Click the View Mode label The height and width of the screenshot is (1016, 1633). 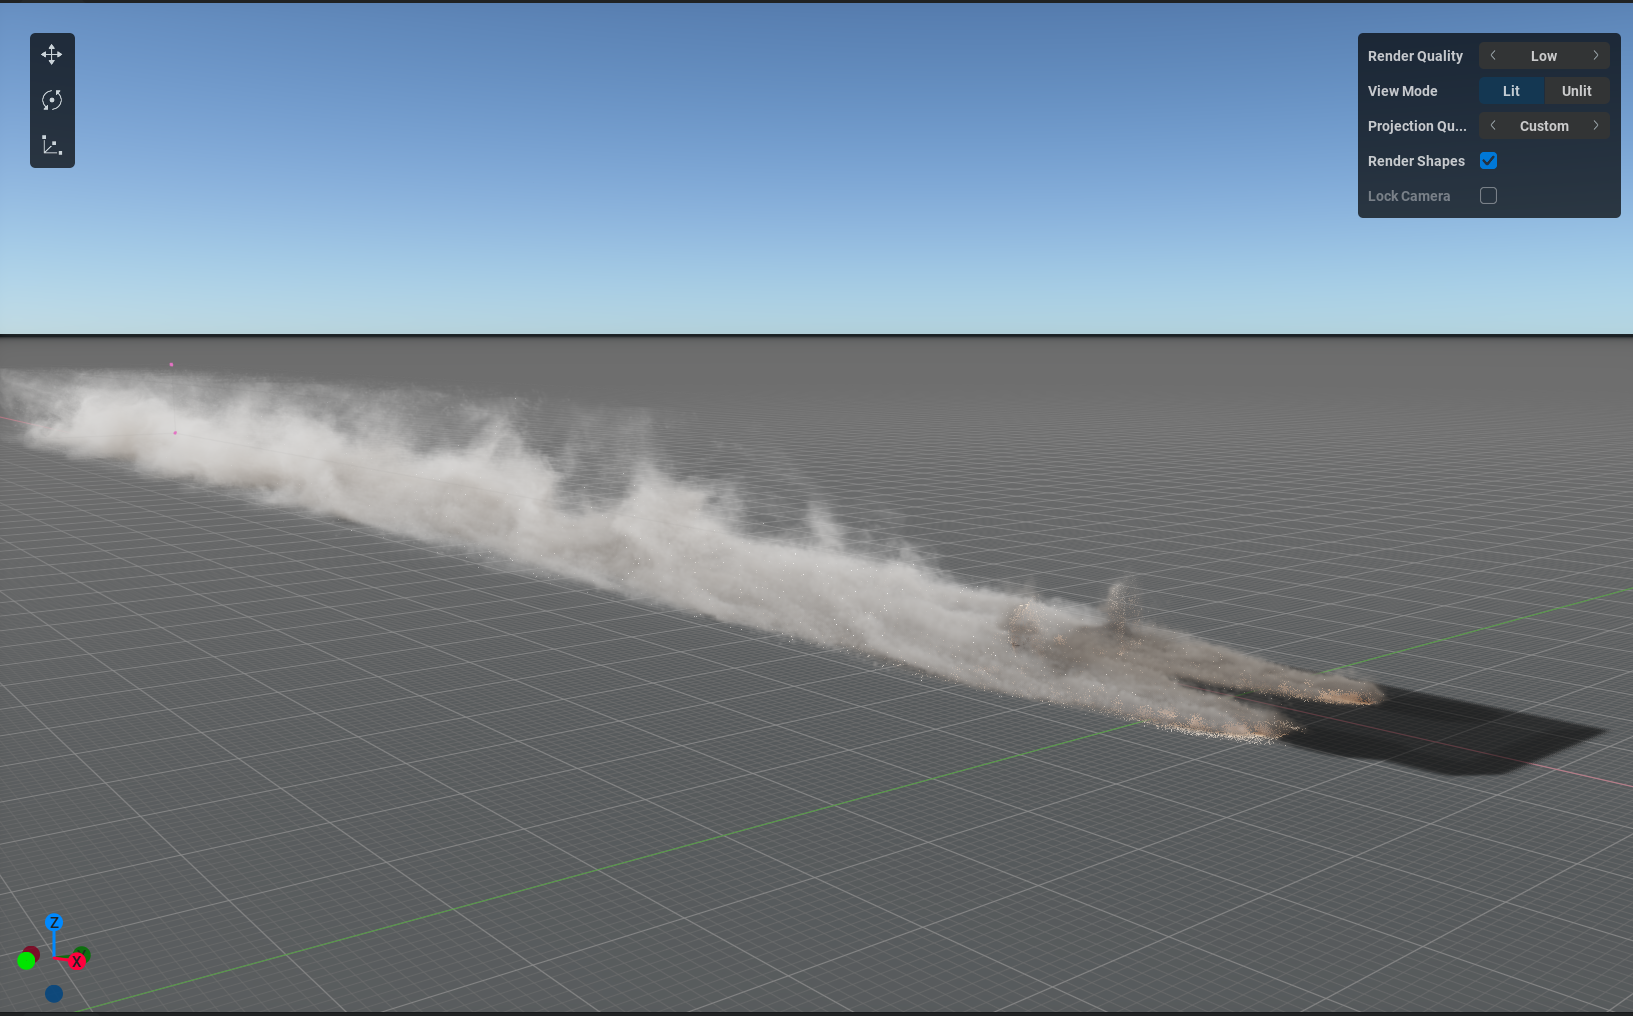coord(1402,91)
